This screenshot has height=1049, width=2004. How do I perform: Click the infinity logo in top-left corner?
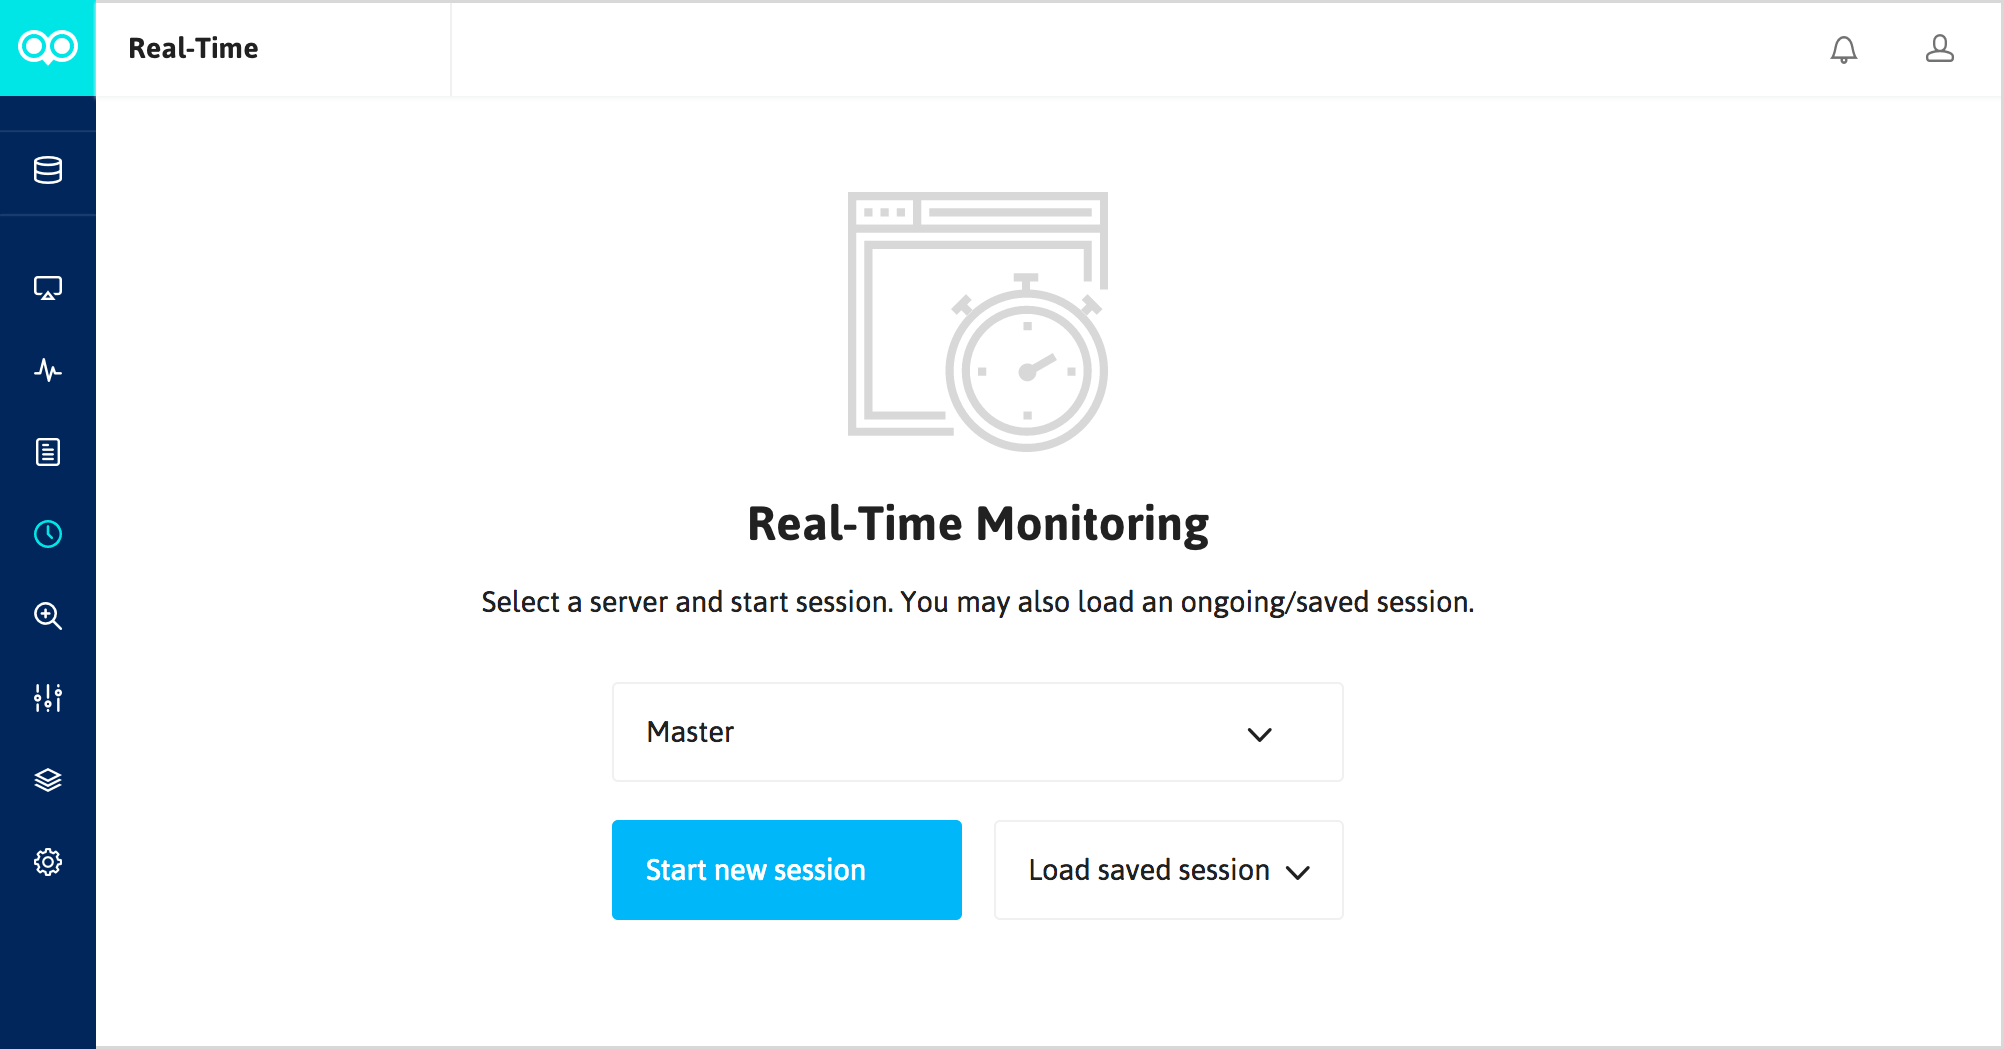point(48,47)
